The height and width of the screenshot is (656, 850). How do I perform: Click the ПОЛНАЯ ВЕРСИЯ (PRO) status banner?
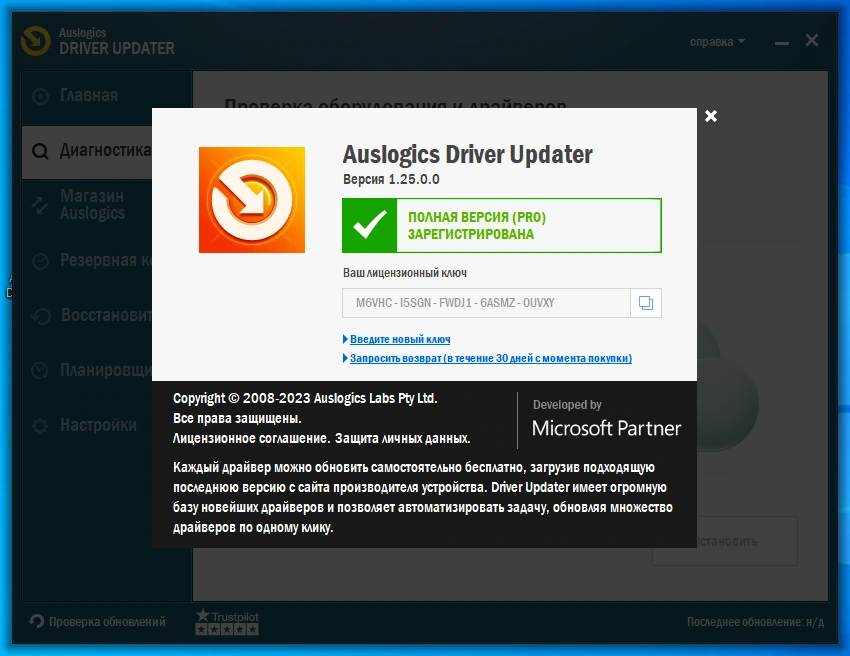[x=501, y=225]
